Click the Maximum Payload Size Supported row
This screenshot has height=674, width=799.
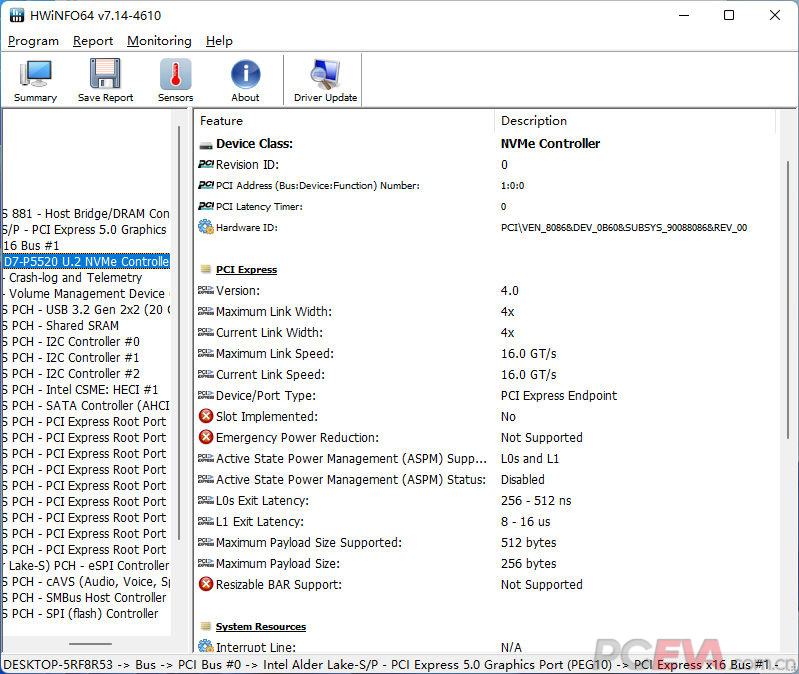coord(377,543)
